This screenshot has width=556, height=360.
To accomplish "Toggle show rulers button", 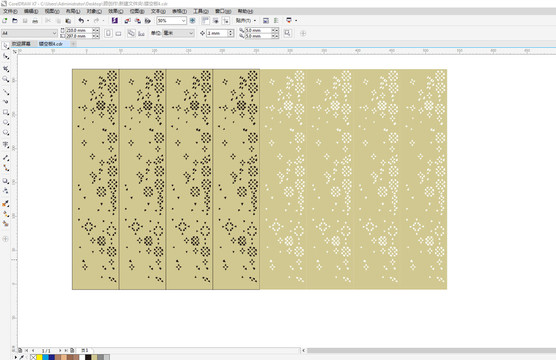I will point(205,21).
